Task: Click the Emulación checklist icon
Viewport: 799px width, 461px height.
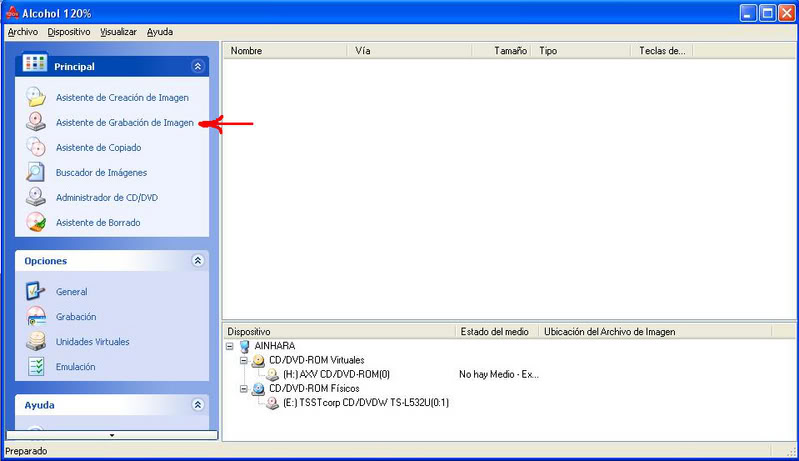Action: click(36, 366)
